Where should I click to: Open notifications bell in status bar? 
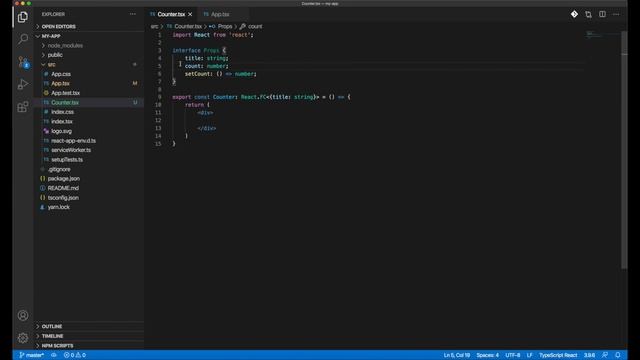coord(618,355)
